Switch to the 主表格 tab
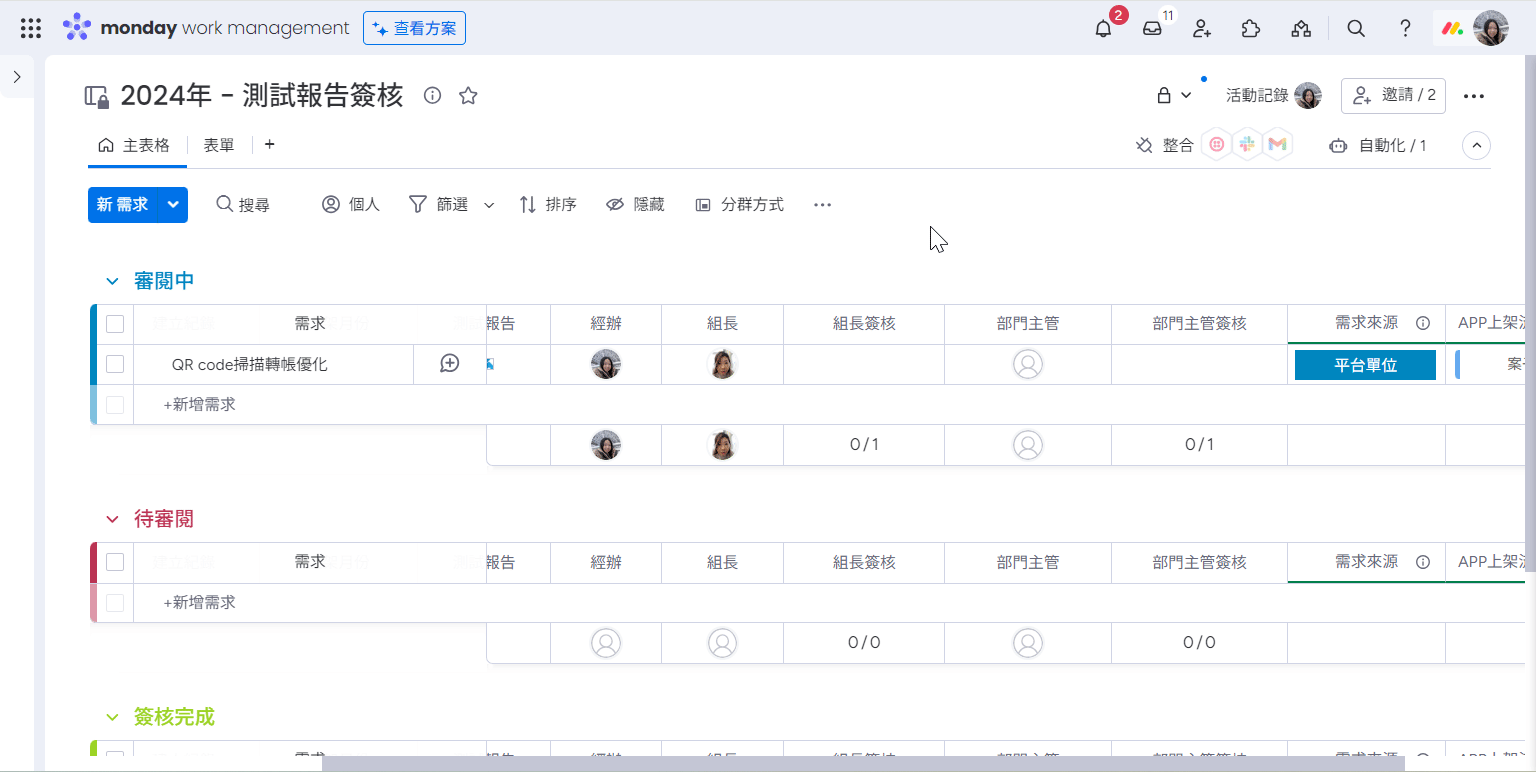This screenshot has height=772, width=1536. pyautogui.click(x=134, y=145)
